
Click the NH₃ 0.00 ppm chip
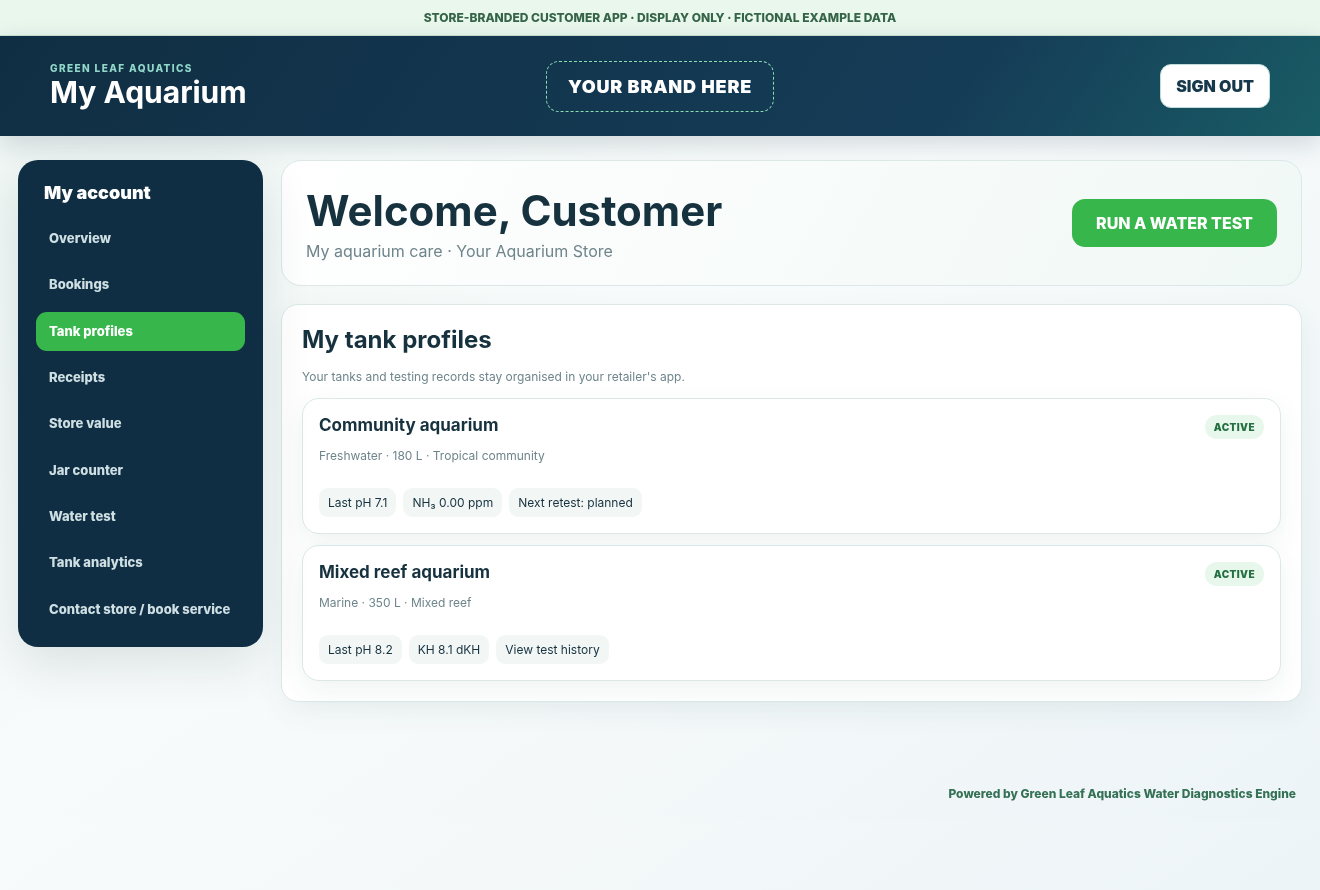click(x=453, y=503)
